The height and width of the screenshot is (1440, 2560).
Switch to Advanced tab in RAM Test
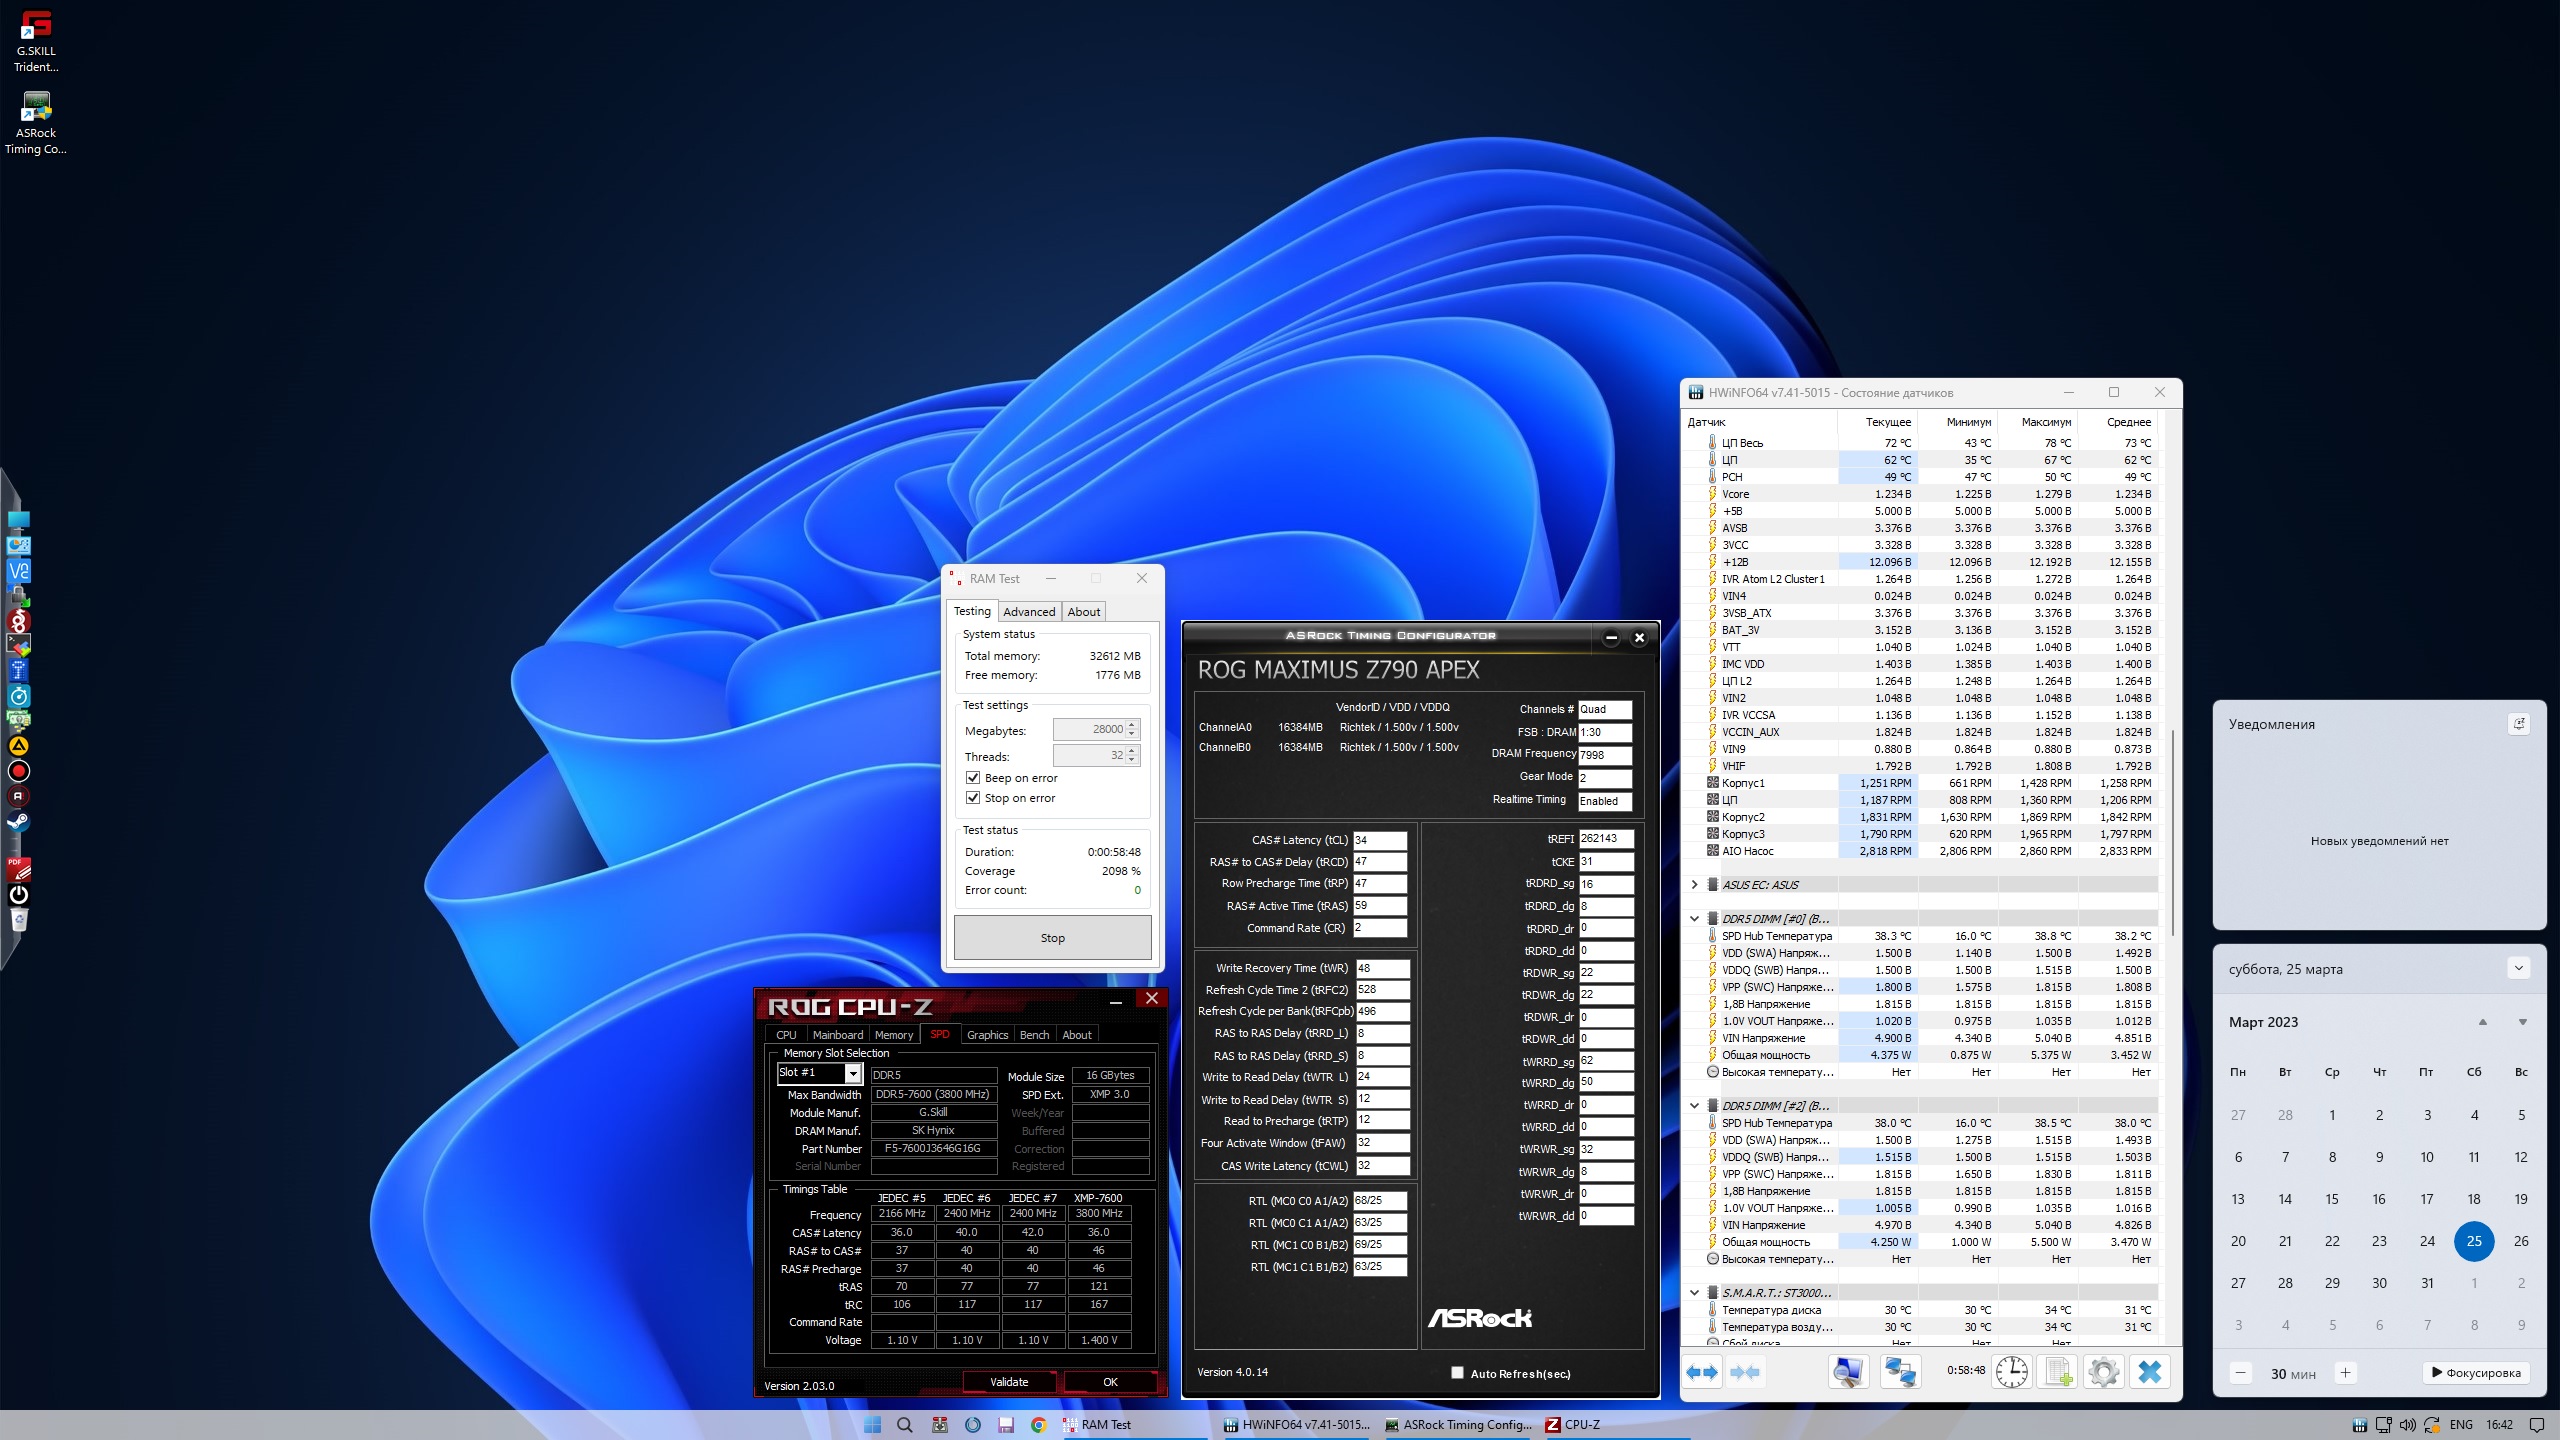tap(1028, 612)
